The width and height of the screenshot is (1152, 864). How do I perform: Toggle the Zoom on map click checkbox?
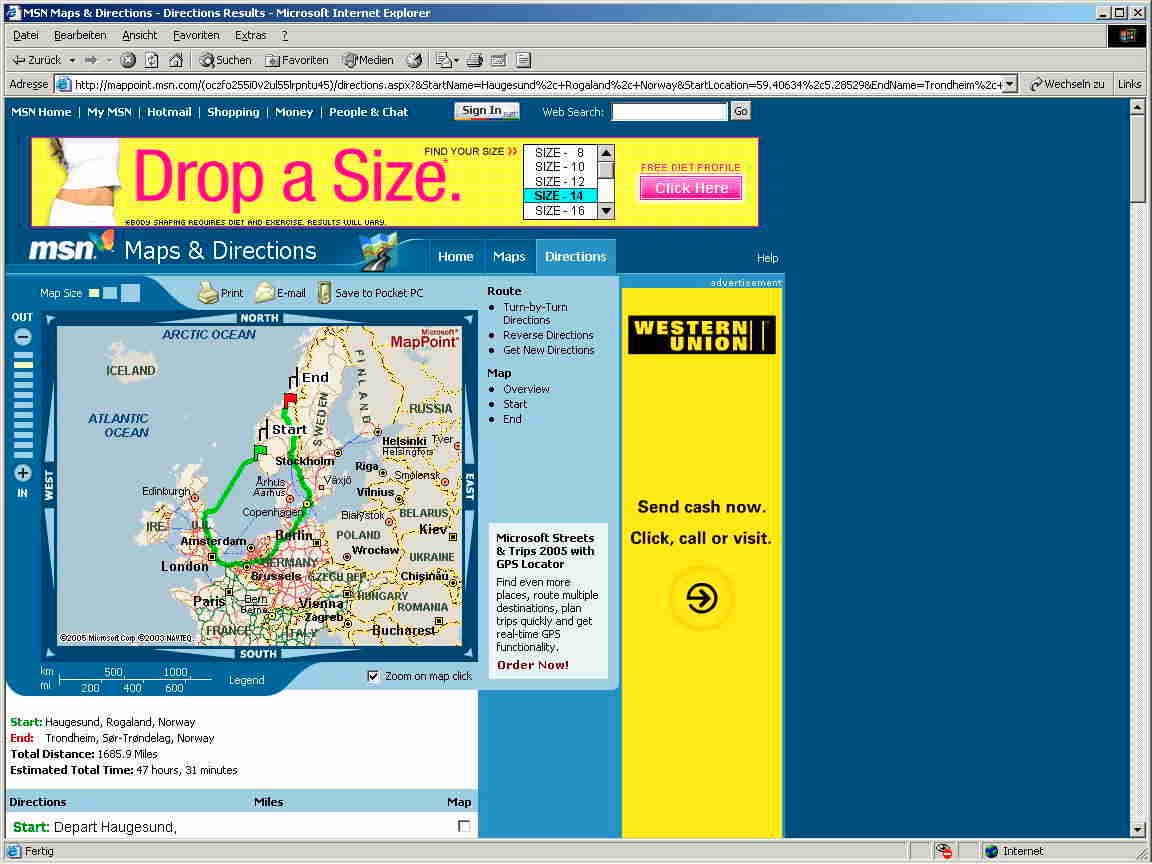(x=374, y=676)
